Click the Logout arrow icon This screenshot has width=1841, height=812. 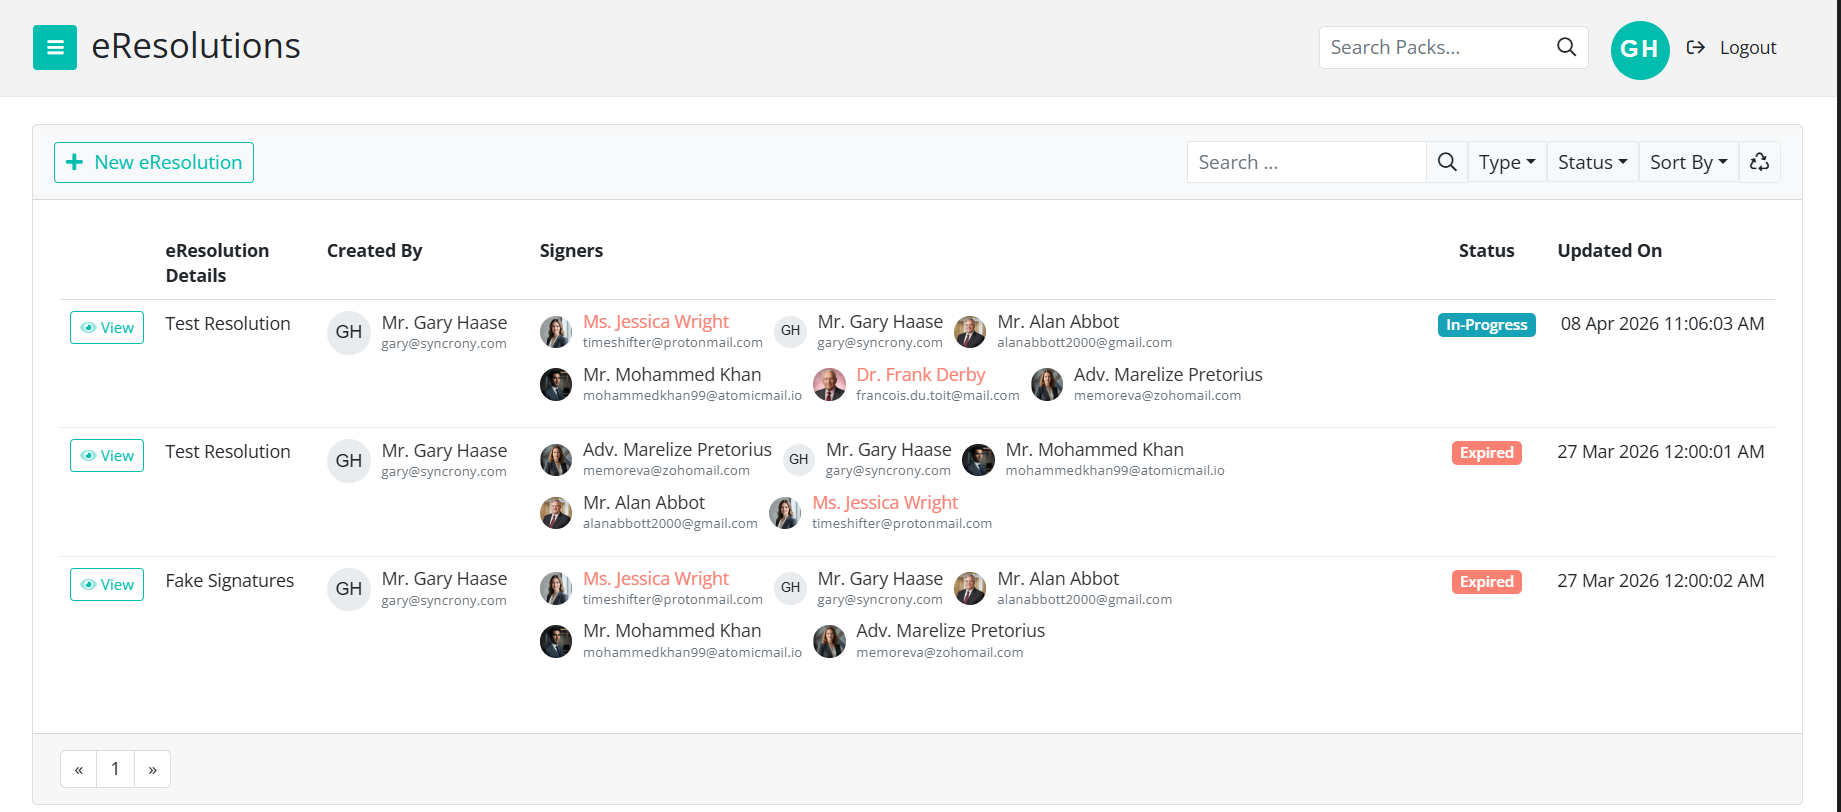click(x=1695, y=46)
